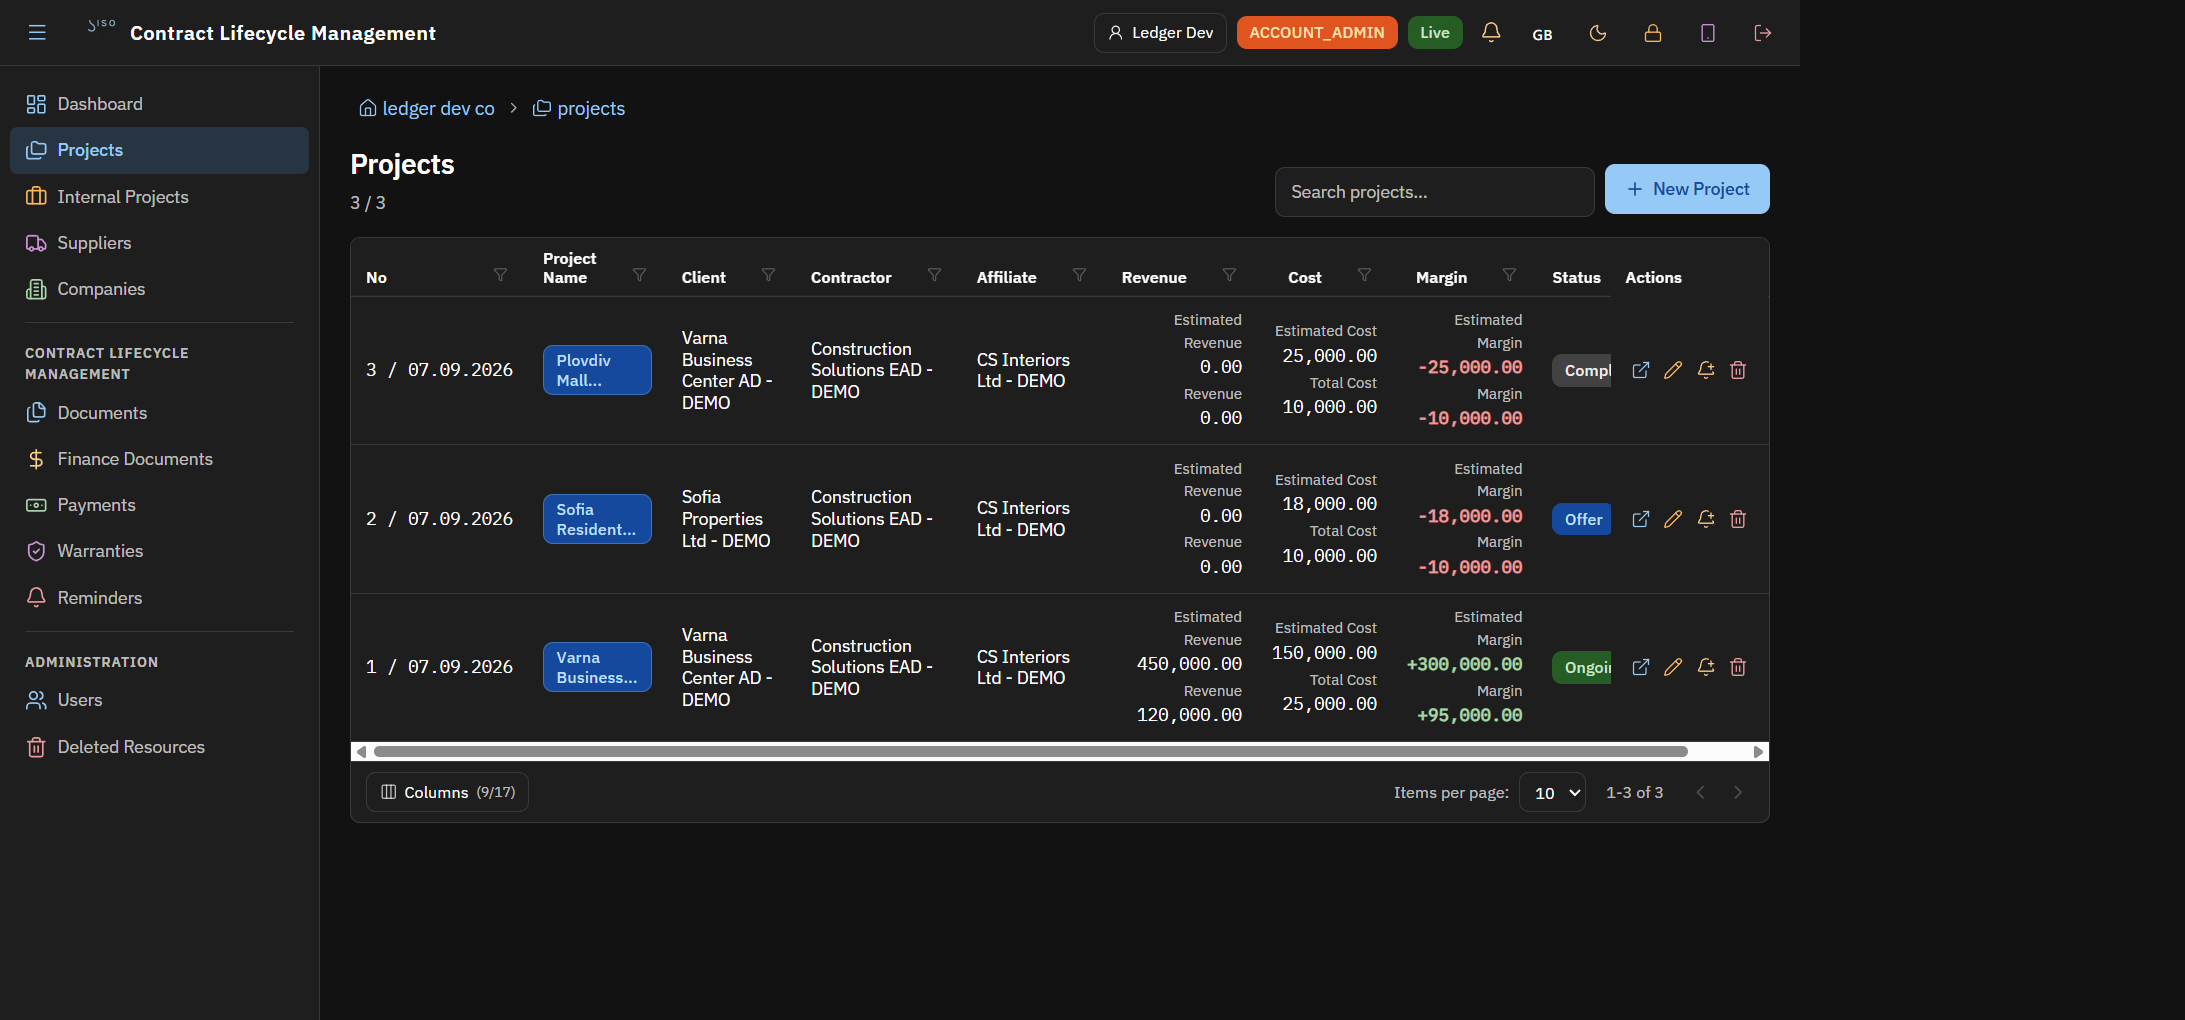Screen dimensions: 2185x1020
Task: Edit the Varna Business project row
Action: click(1673, 667)
